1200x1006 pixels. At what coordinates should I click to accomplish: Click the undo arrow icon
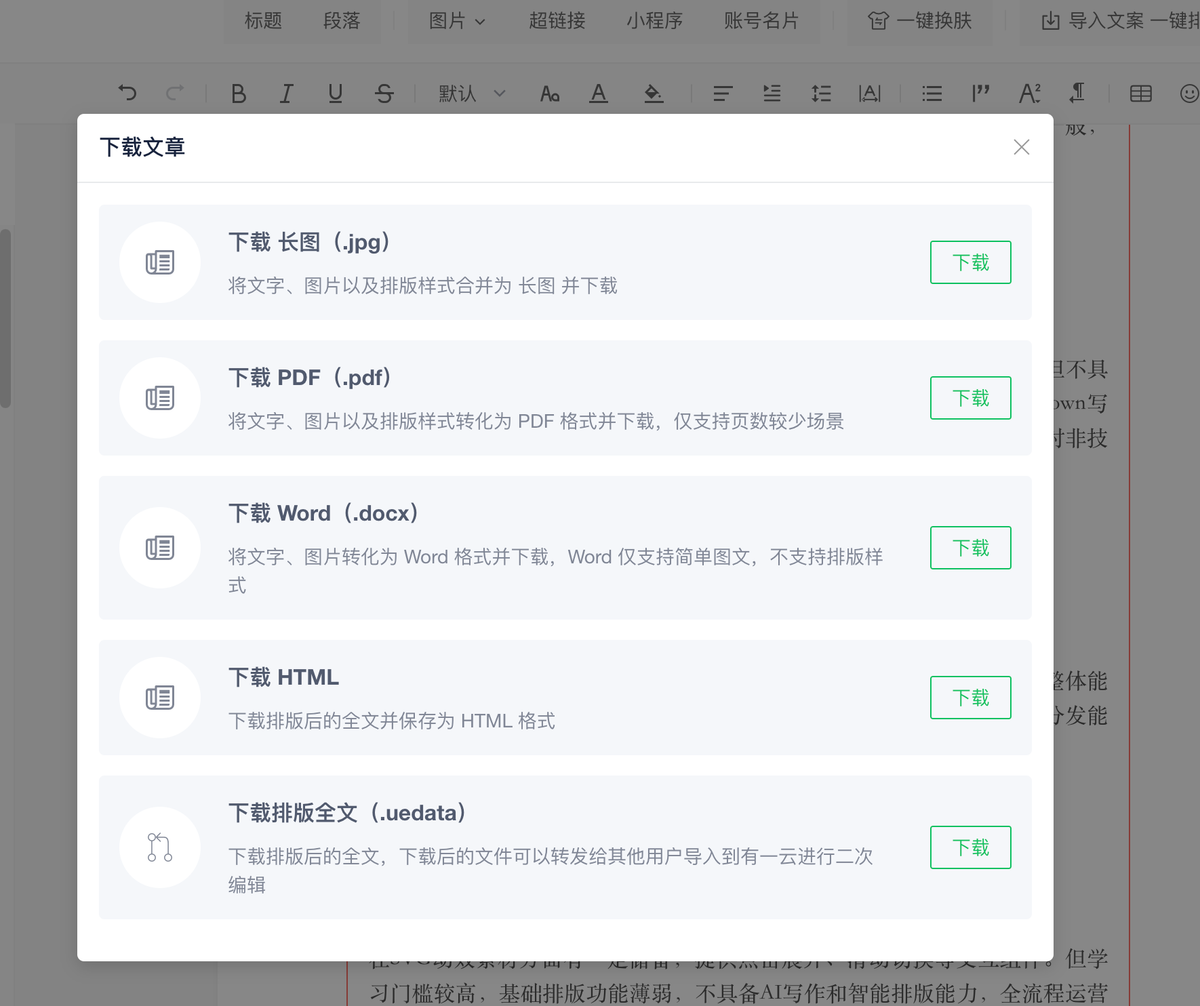[x=127, y=93]
